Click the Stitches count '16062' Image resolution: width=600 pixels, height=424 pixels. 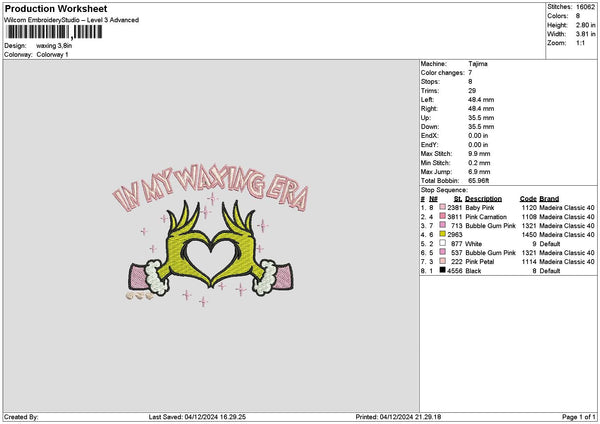585,7
